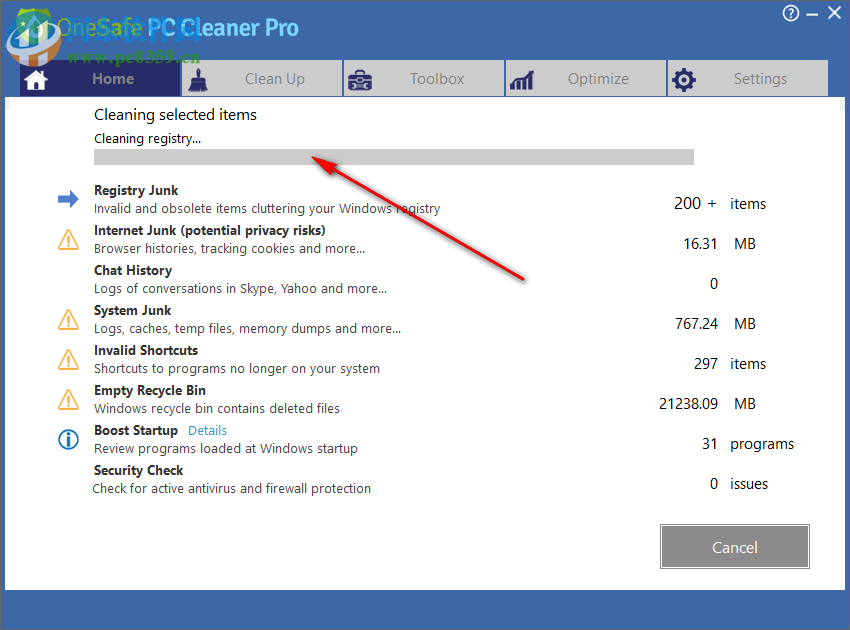Click the Optimize bar-chart icon
The width and height of the screenshot is (850, 630).
(521, 78)
